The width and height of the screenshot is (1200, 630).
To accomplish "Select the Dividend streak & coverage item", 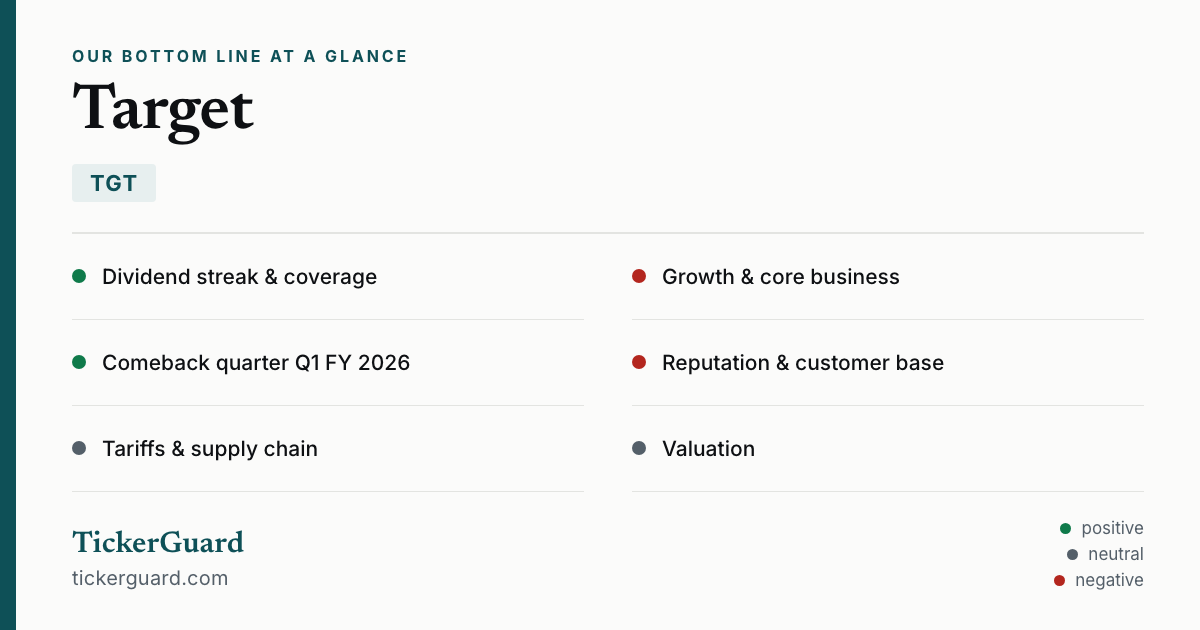I will [328, 277].
